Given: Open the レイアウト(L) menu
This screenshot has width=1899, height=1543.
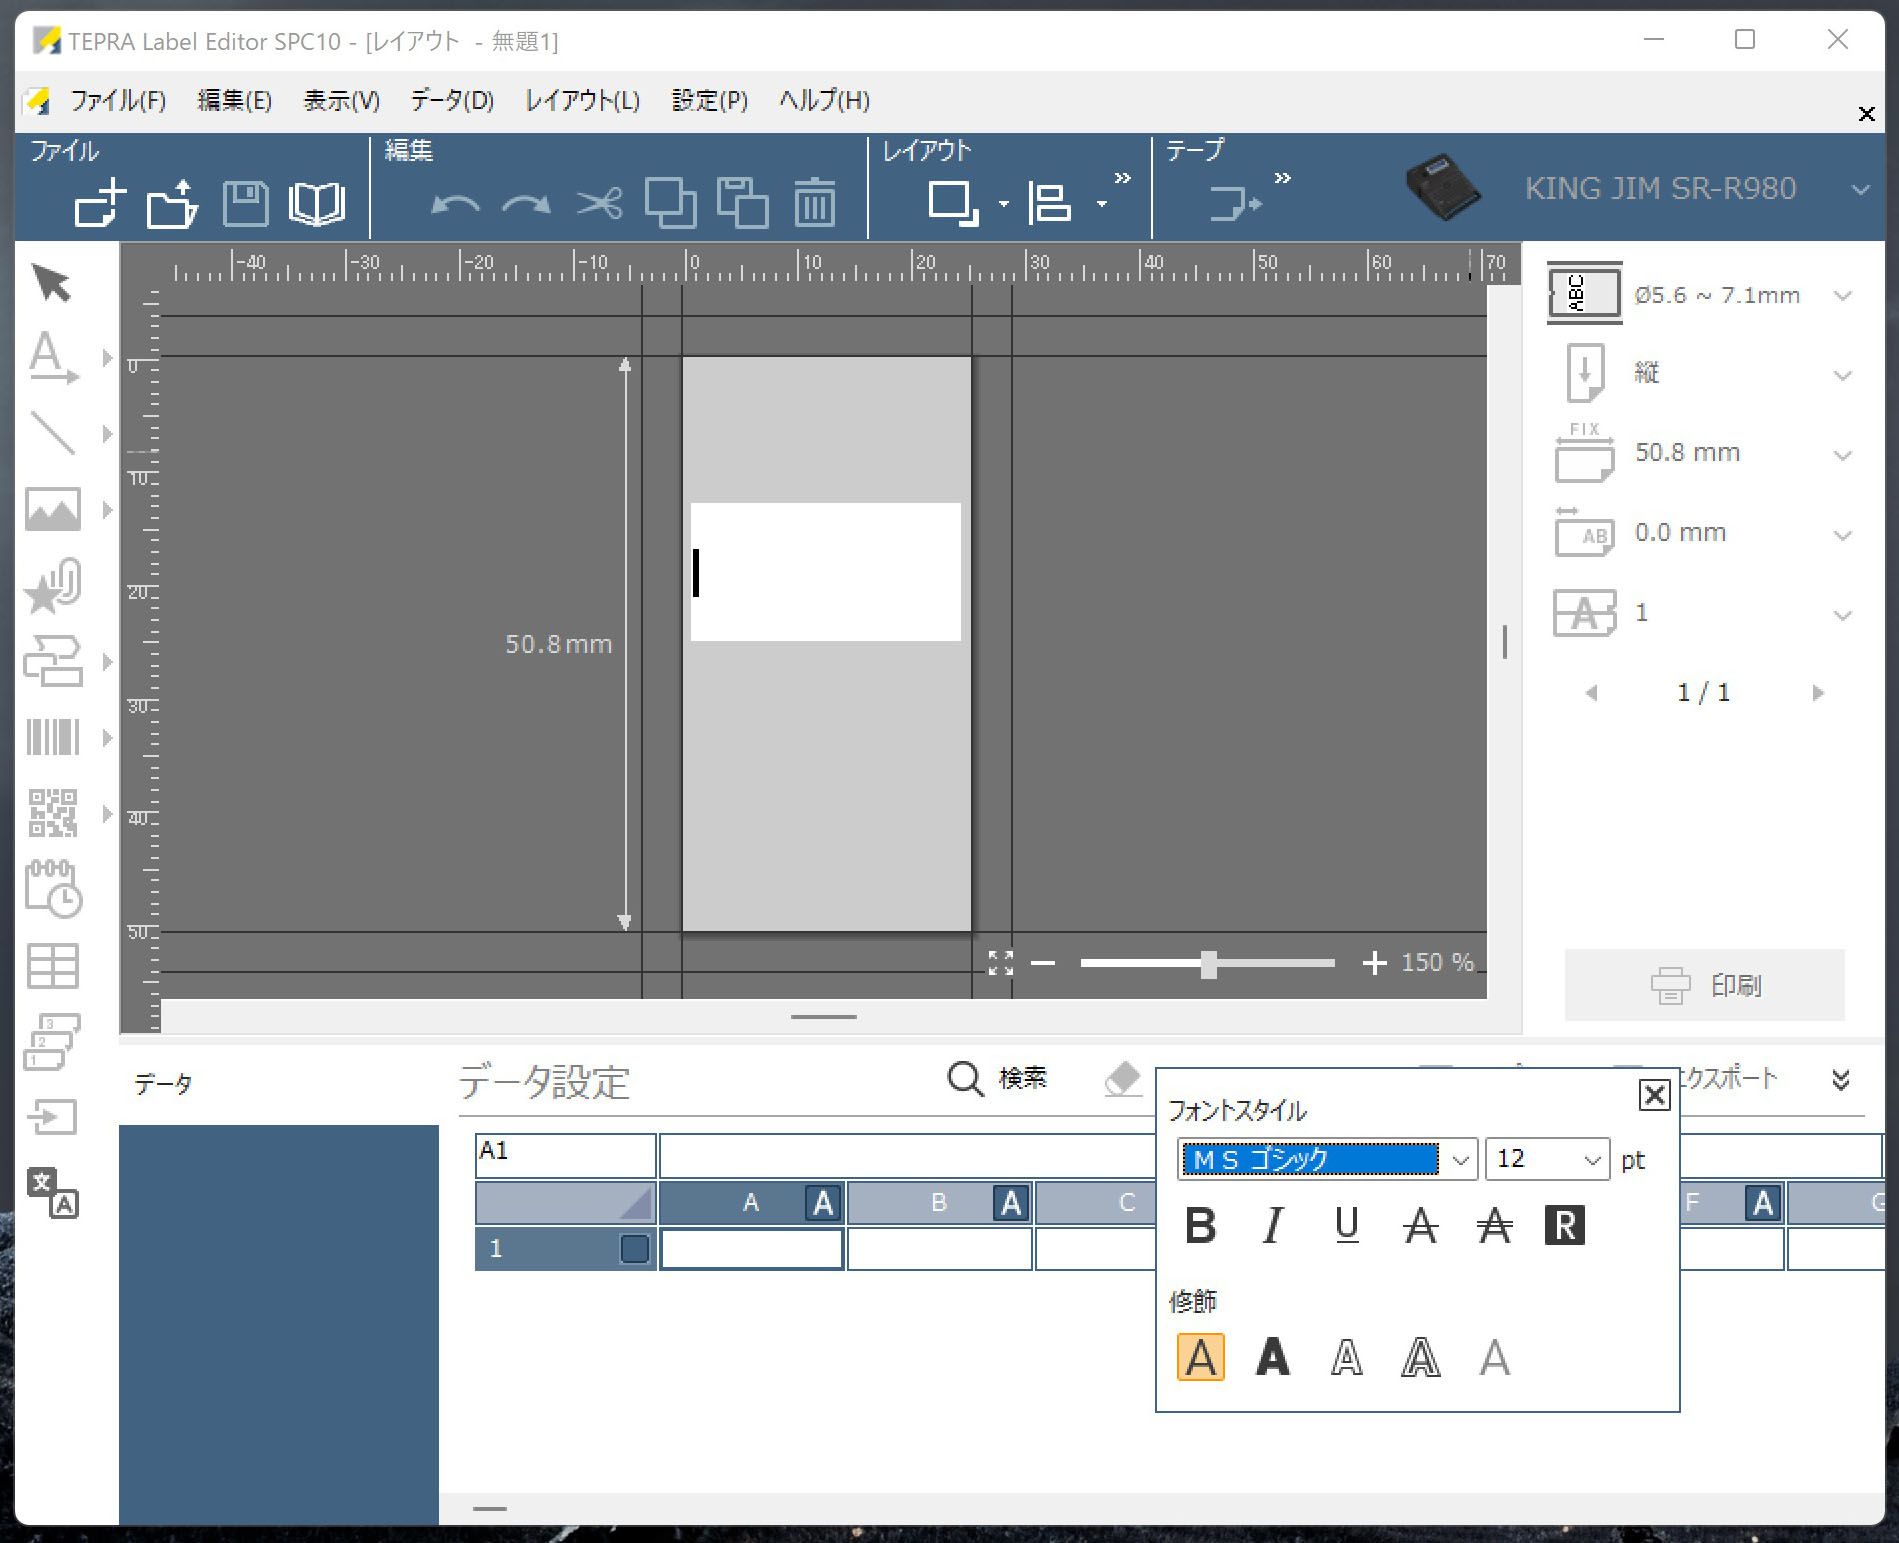Looking at the screenshot, I should point(583,100).
